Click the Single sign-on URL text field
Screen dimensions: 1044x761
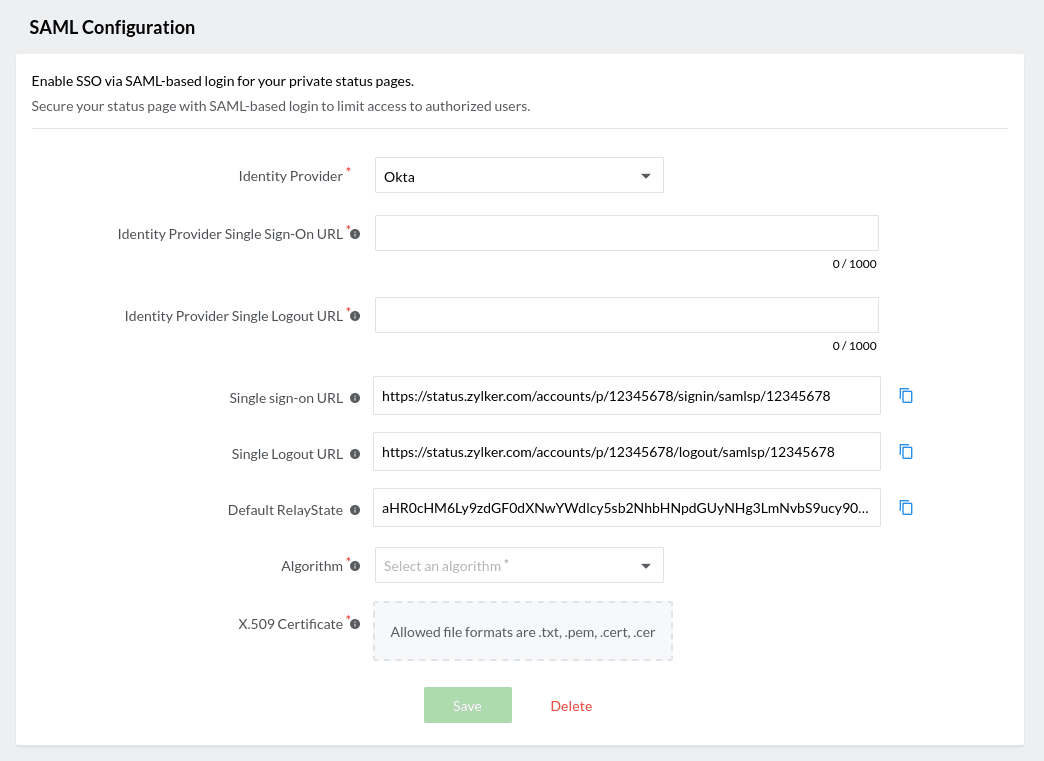click(626, 396)
